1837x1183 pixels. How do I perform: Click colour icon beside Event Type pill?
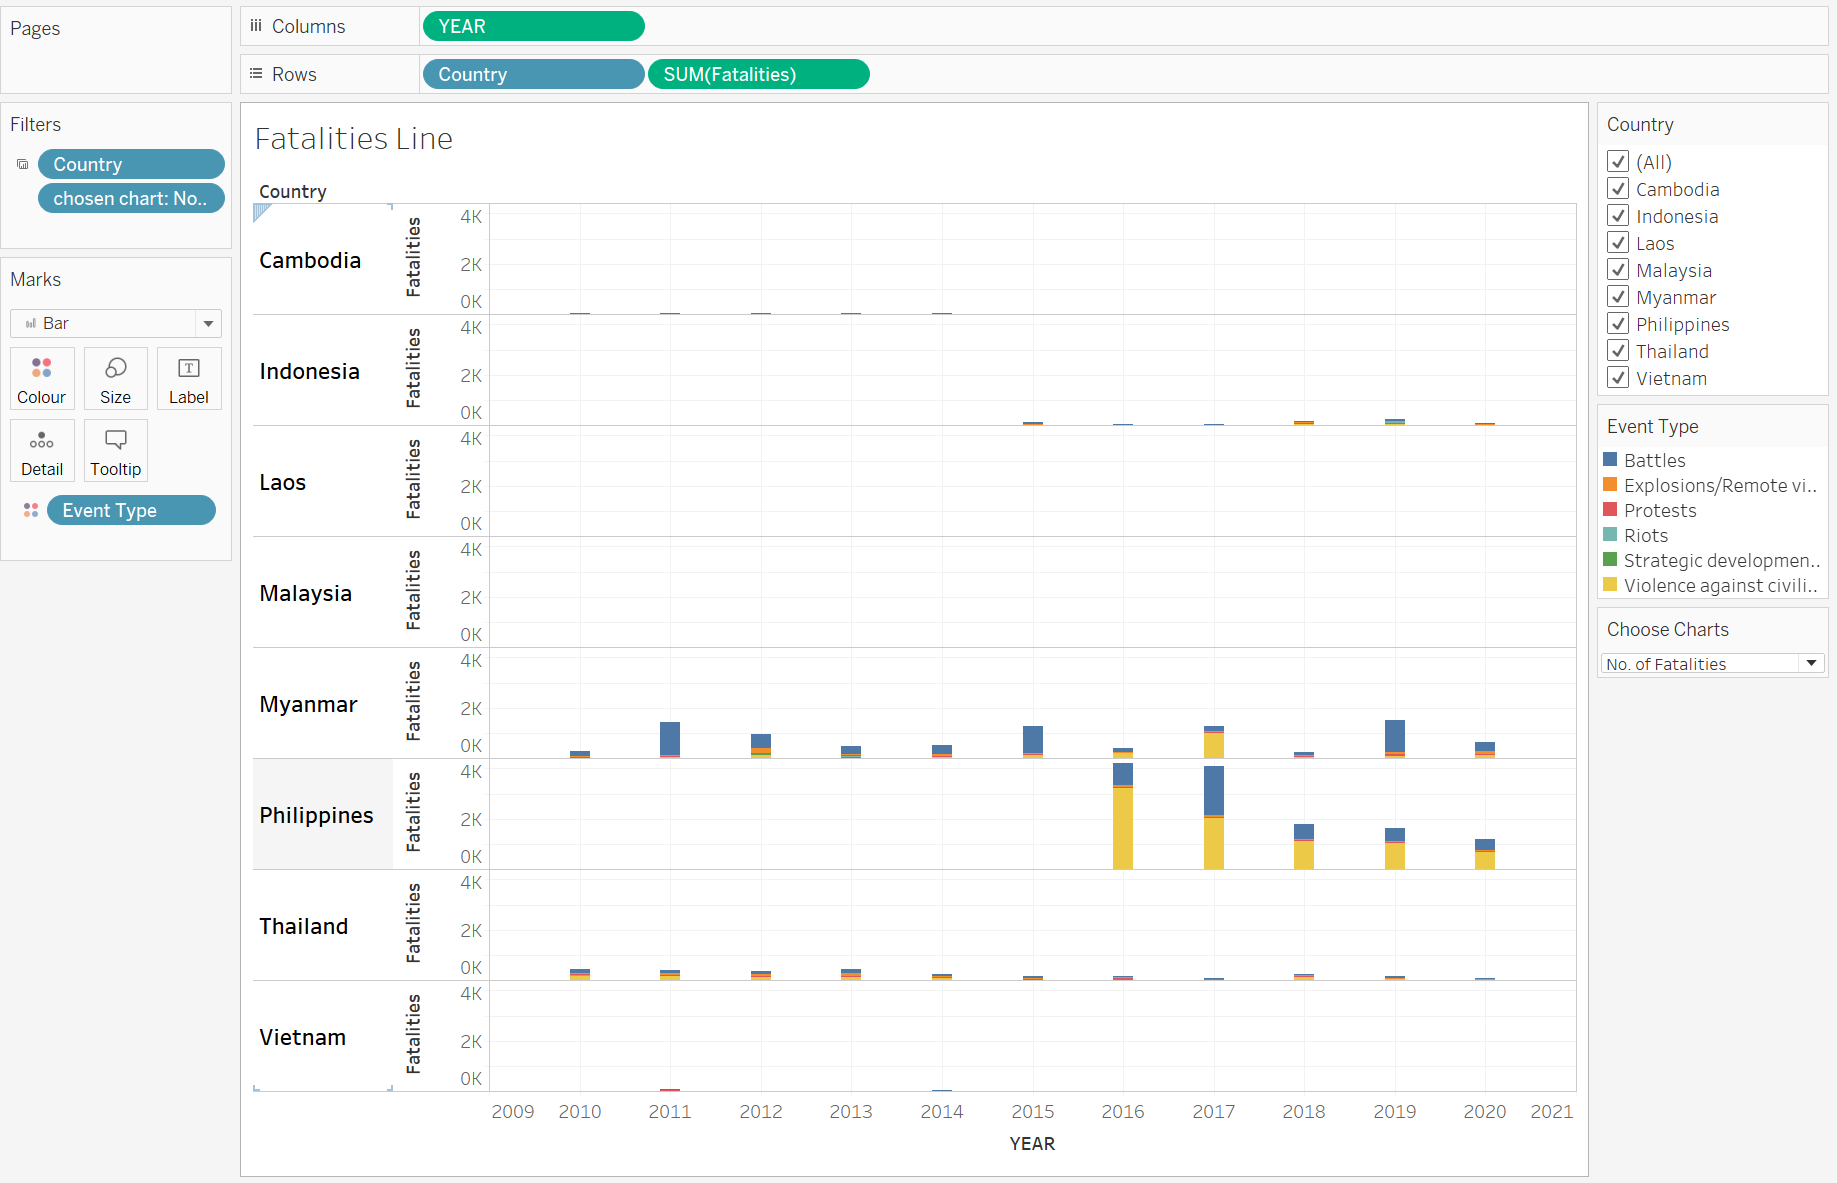pyautogui.click(x=31, y=510)
